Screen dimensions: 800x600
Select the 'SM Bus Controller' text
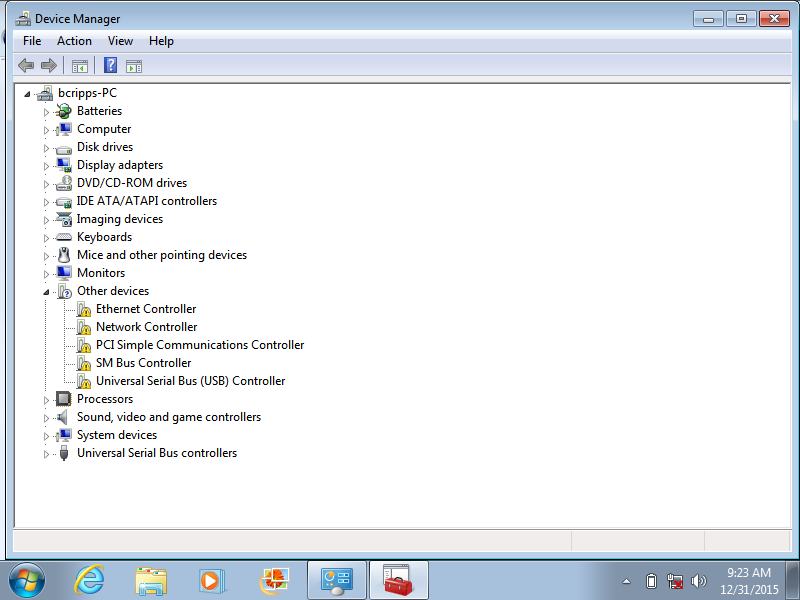tap(143, 363)
